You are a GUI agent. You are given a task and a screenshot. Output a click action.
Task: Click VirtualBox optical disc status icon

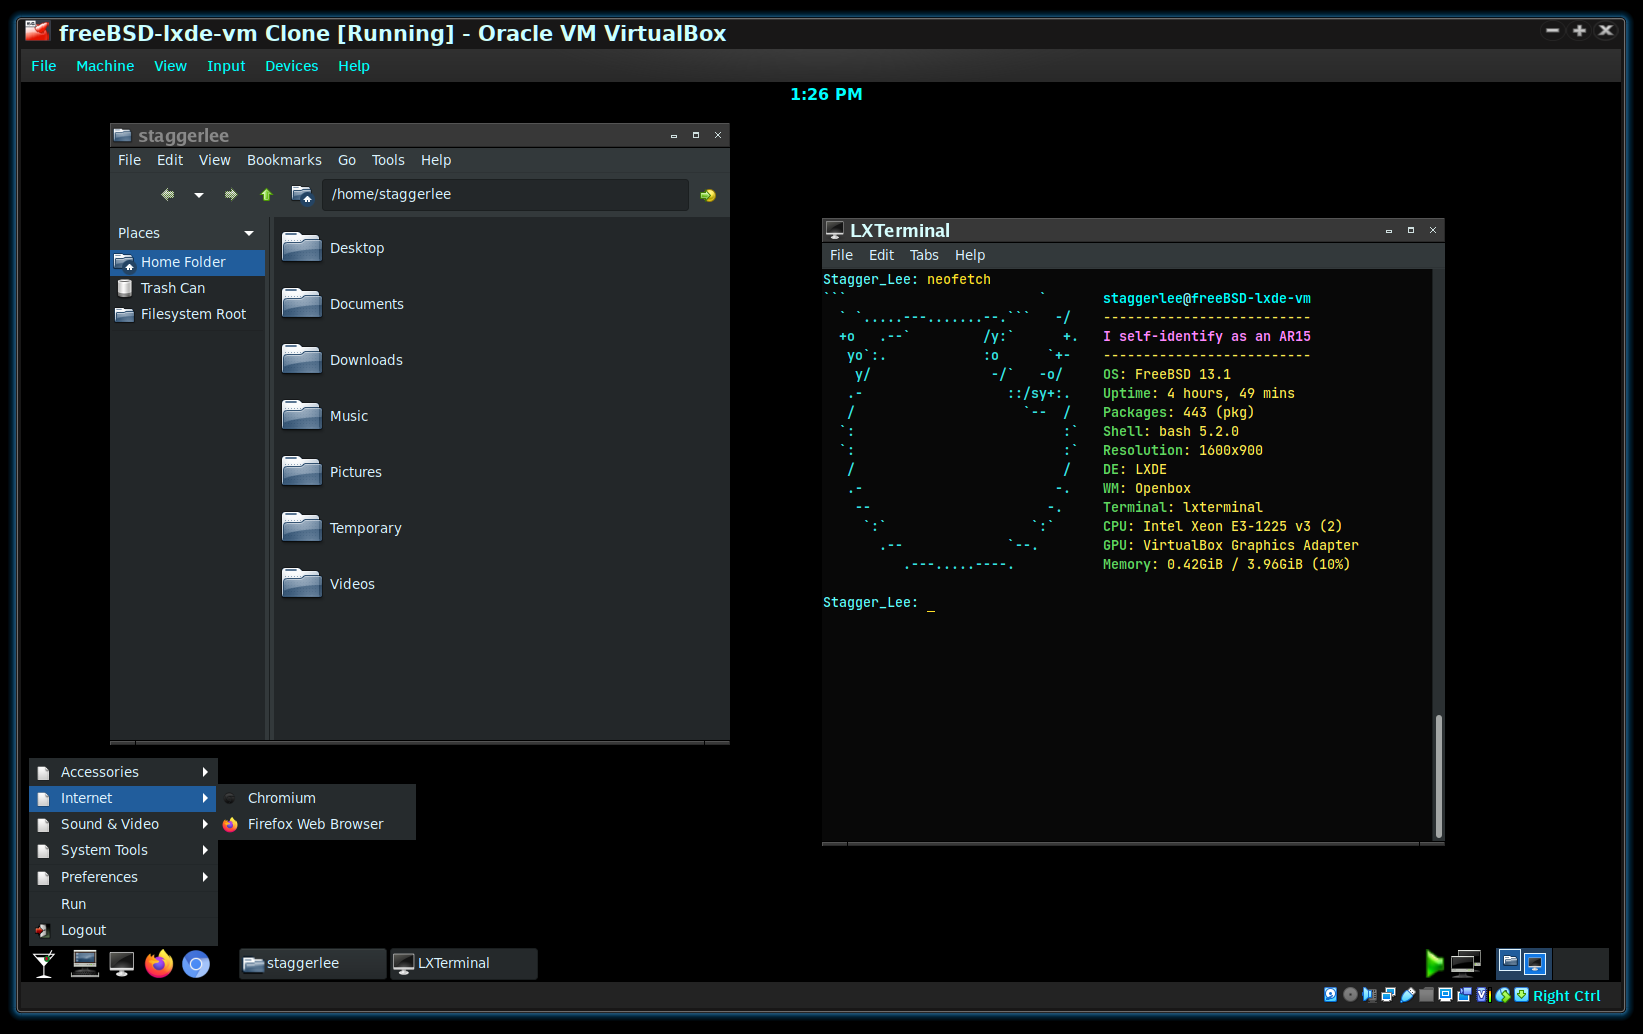(x=1350, y=995)
